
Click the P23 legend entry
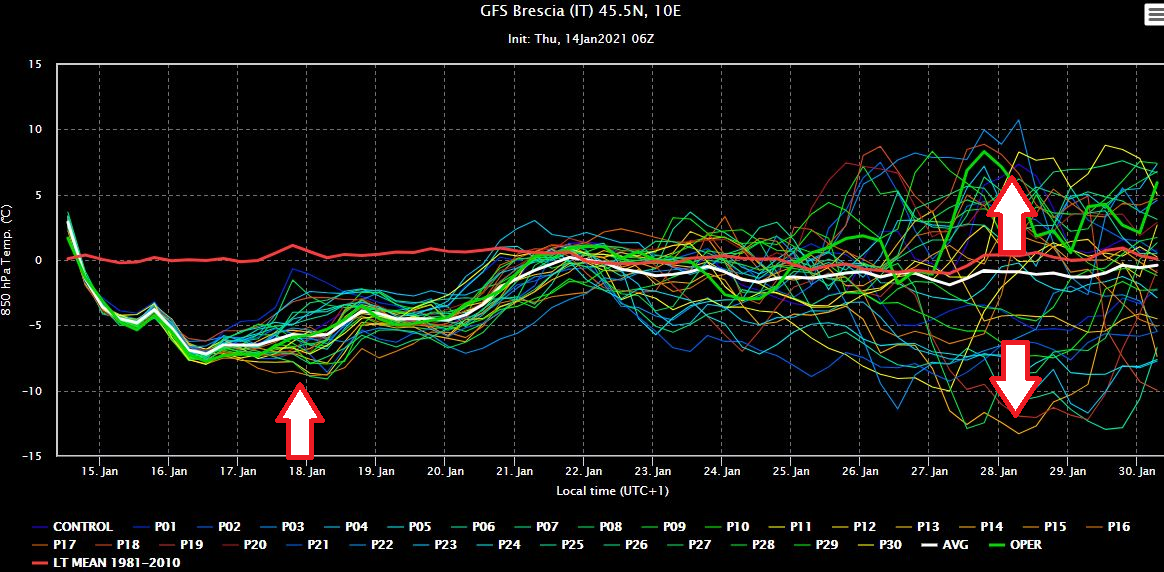tap(434, 545)
